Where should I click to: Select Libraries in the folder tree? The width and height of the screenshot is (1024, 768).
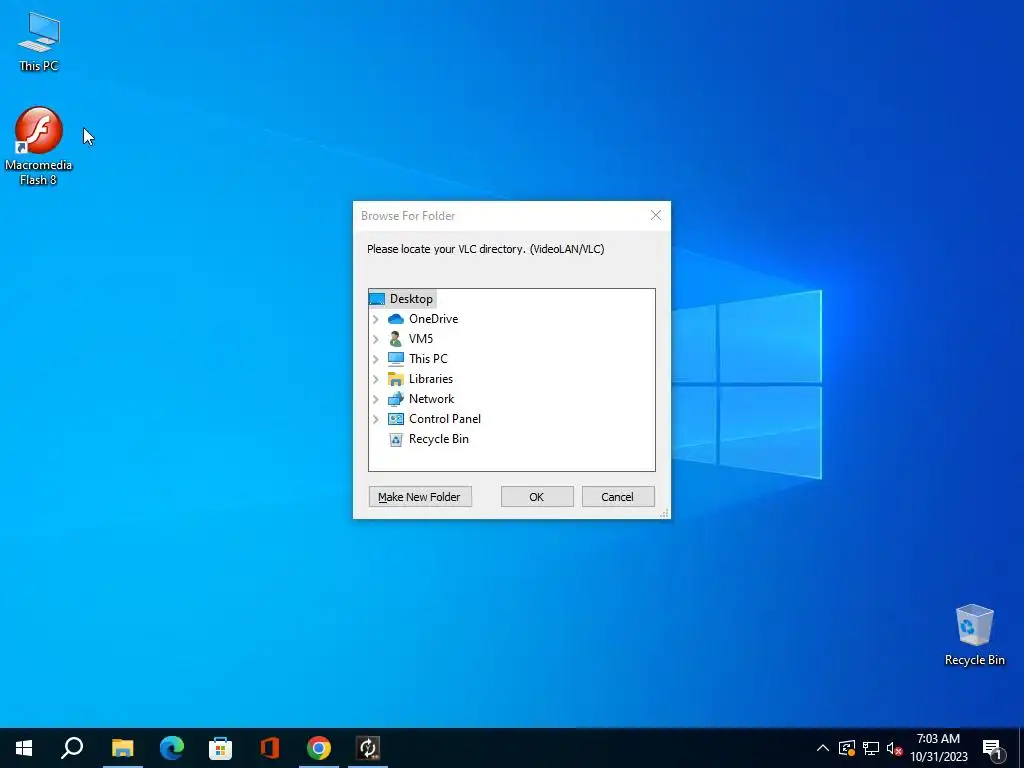pos(430,379)
